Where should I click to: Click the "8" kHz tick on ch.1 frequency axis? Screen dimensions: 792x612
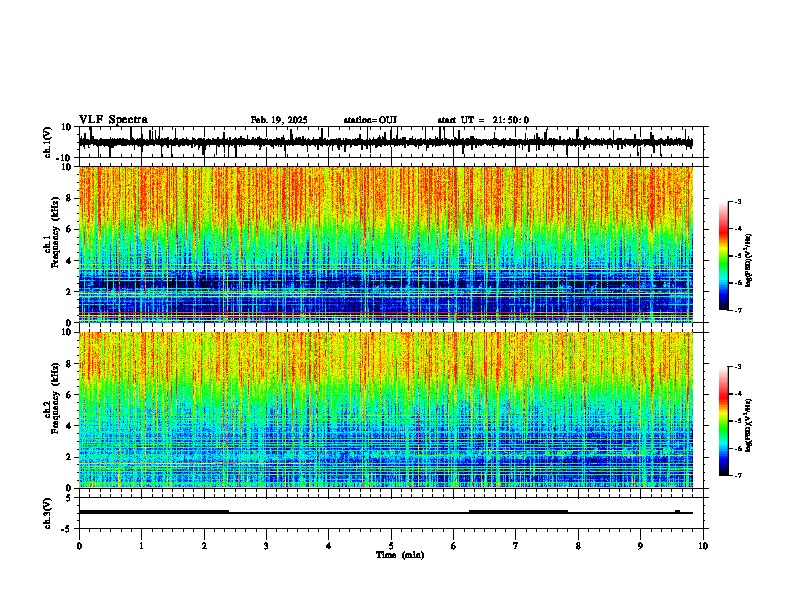point(69,198)
